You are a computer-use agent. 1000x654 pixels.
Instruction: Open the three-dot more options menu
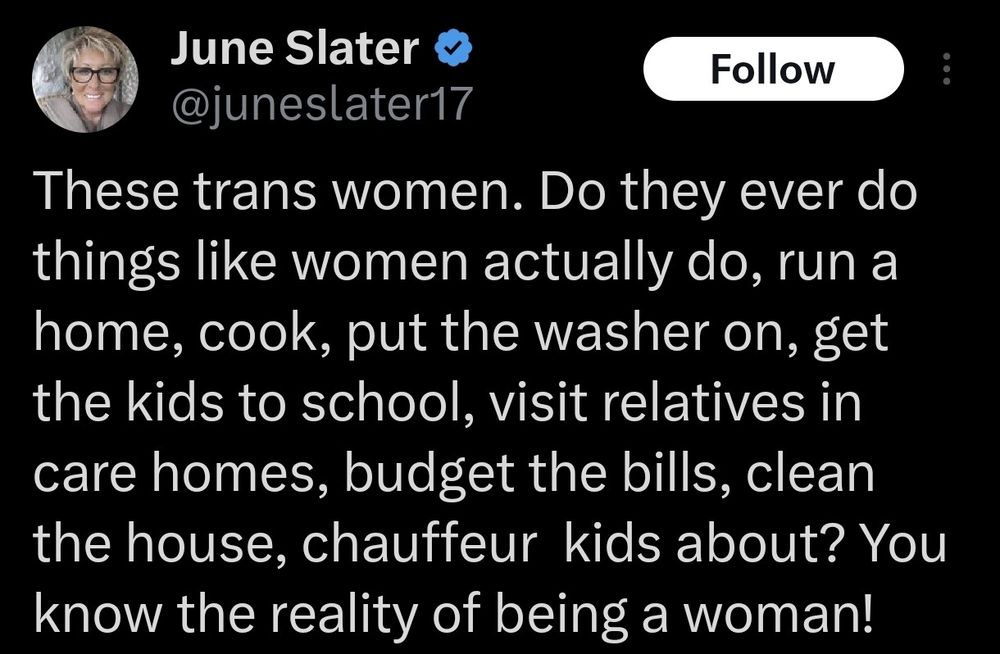946,69
